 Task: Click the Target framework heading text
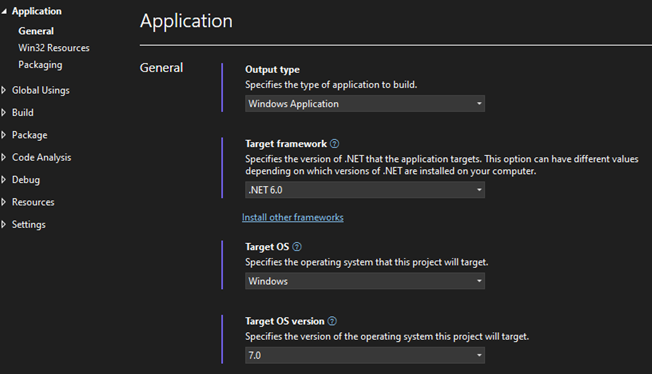click(x=286, y=144)
